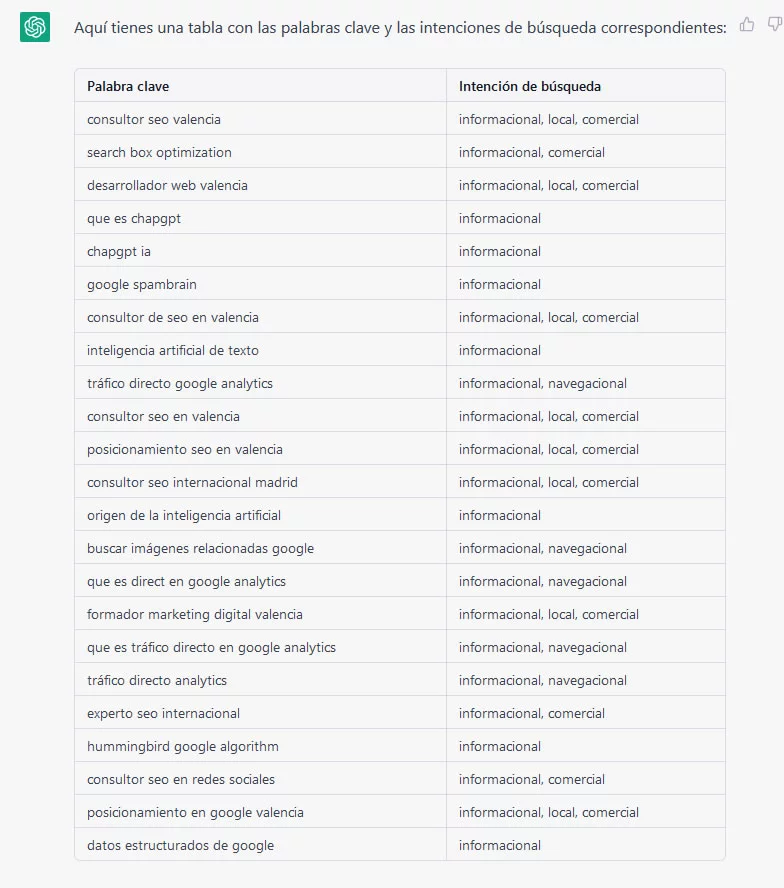This screenshot has width=784, height=888.
Task: Click 'hummingbird google algorithm' keyword cell
Action: pos(261,746)
